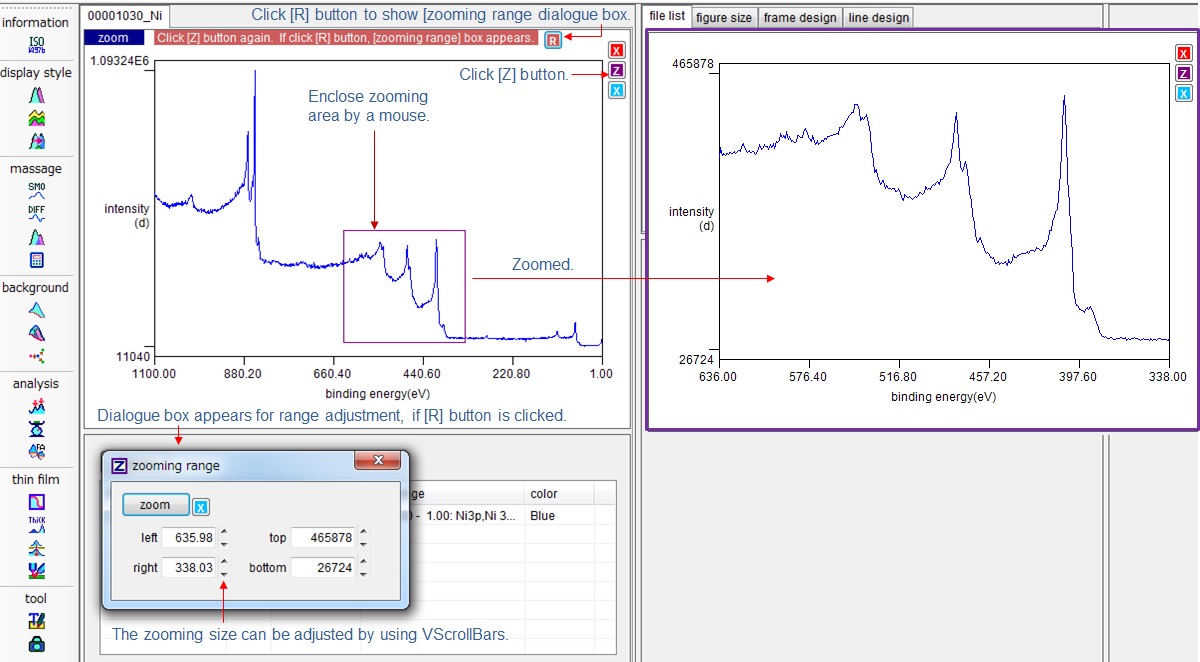The width and height of the screenshot is (1200, 662).
Task: Click the red X button on left chart
Action: click(617, 51)
